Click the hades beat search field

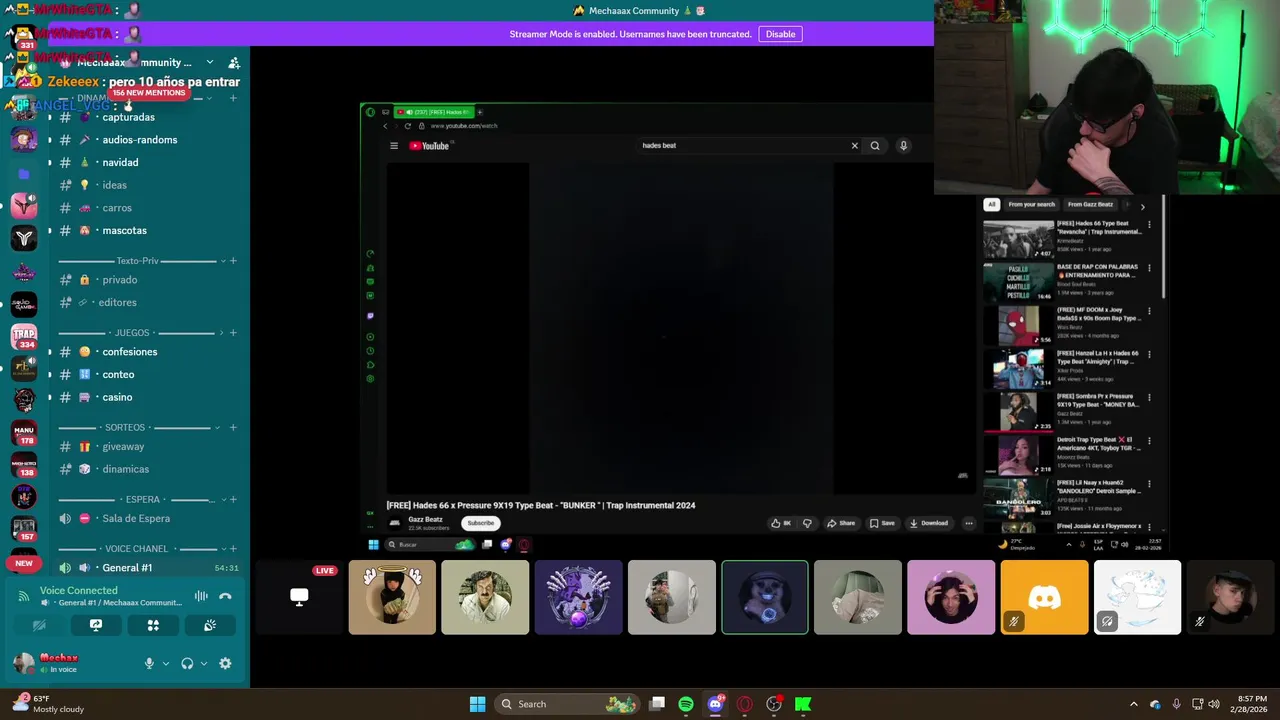(745, 146)
